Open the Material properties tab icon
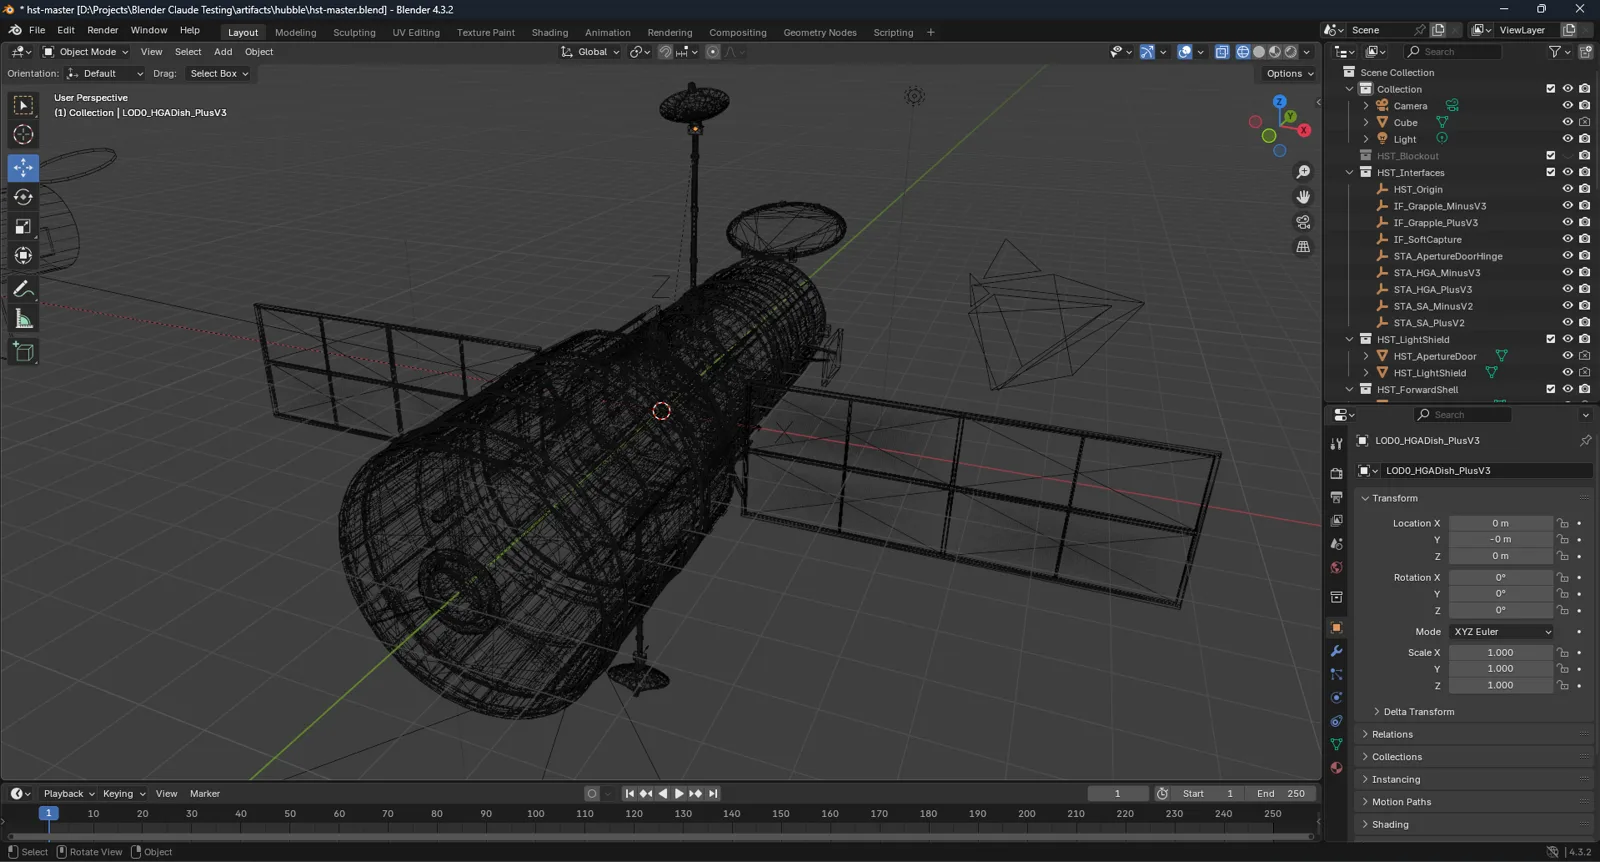Viewport: 1600px width, 862px height. coord(1336,768)
